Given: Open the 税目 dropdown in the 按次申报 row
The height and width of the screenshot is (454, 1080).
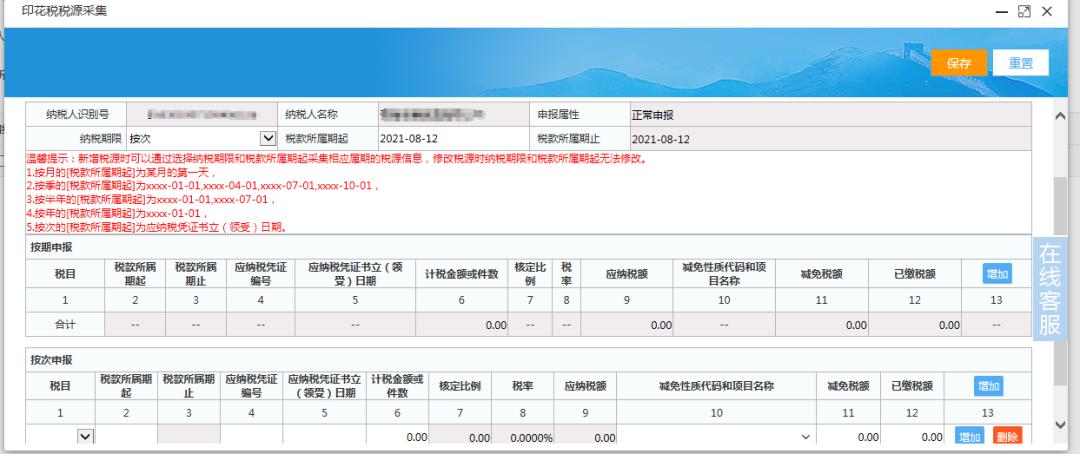Looking at the screenshot, I should tap(85, 436).
